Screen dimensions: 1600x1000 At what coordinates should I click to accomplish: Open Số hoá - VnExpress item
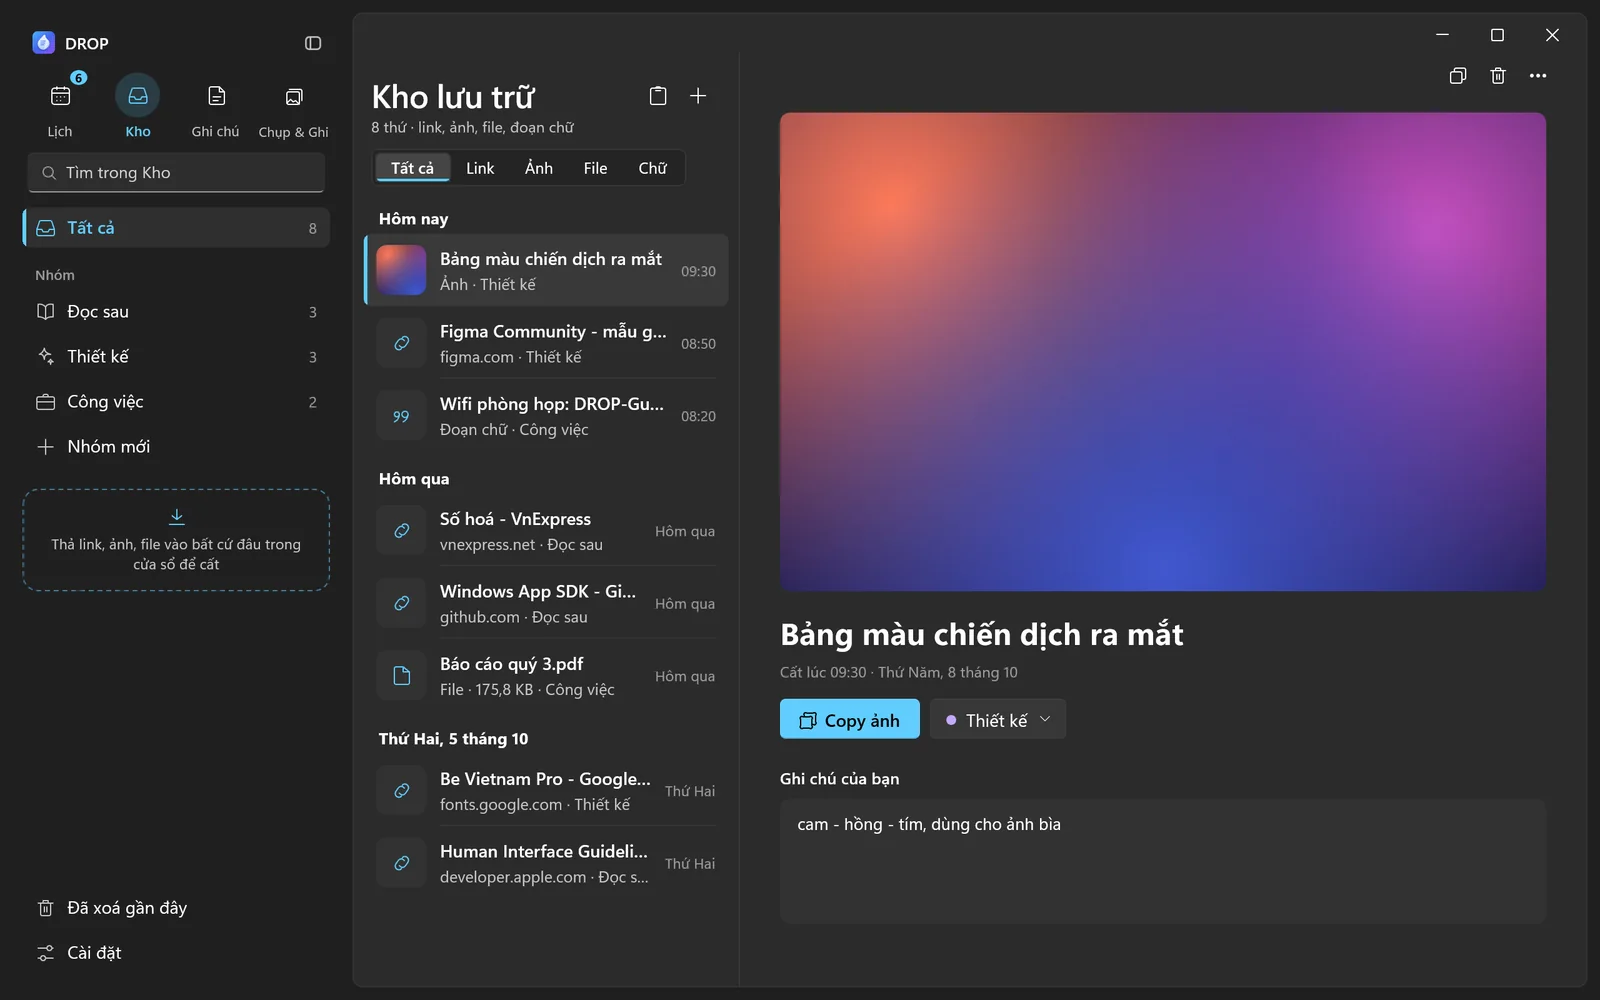click(x=547, y=531)
